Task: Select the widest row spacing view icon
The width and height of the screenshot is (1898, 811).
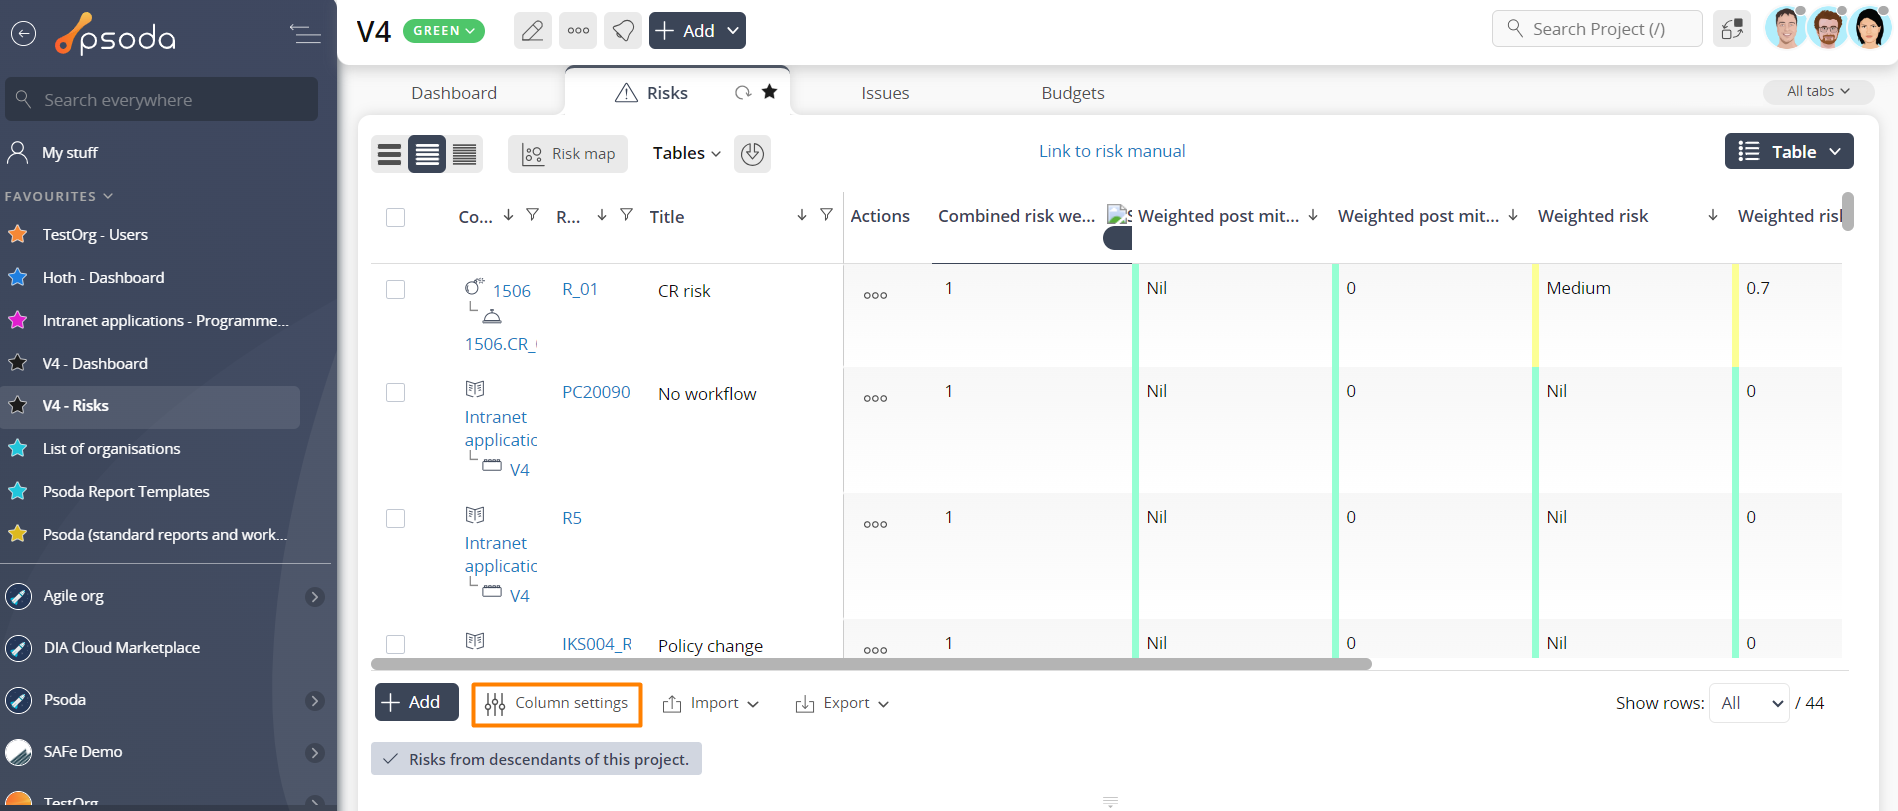Action: click(x=390, y=154)
